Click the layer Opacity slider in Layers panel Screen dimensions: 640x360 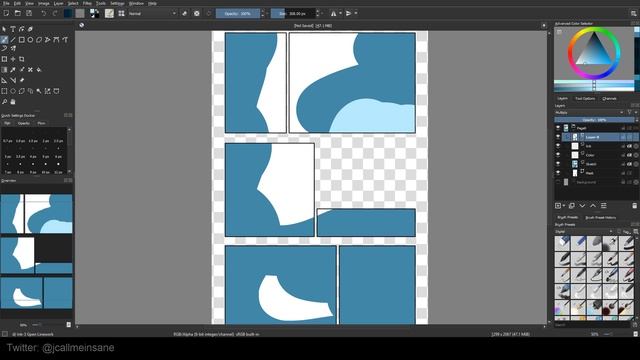pyautogui.click(x=594, y=120)
